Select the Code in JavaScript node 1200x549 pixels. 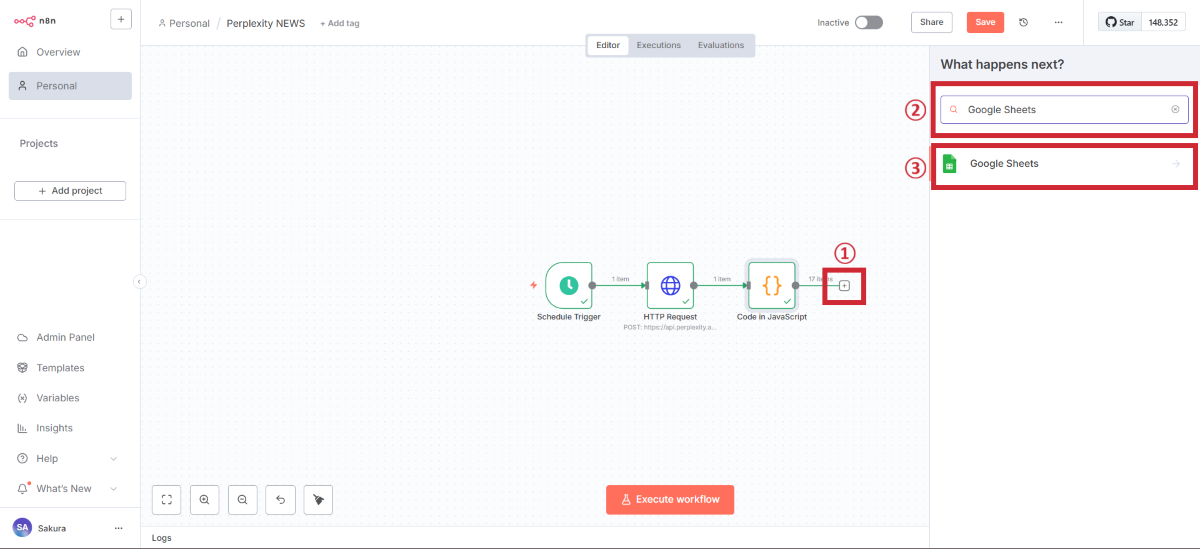tap(771, 286)
